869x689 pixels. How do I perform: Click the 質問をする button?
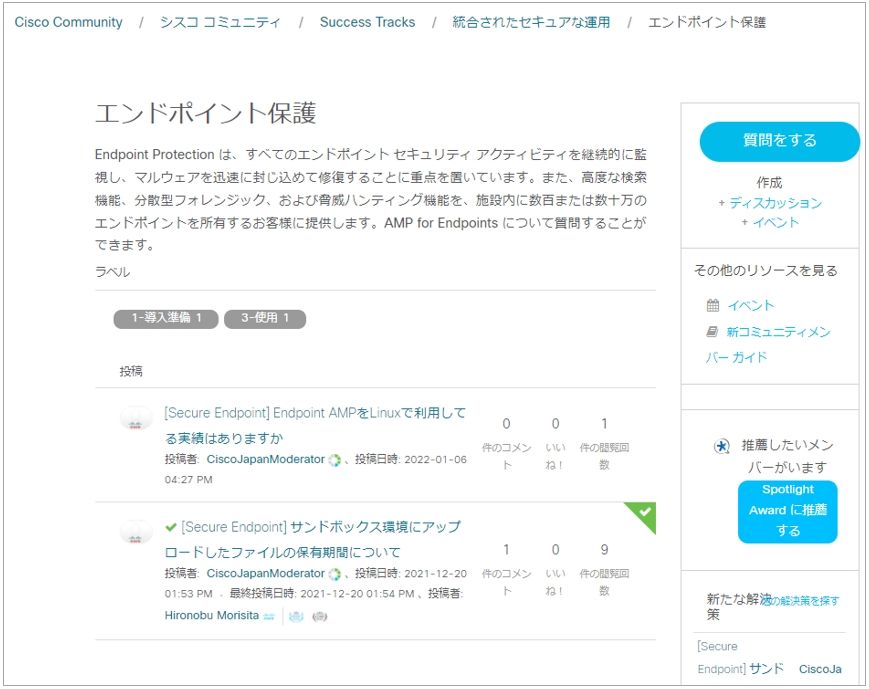(779, 141)
